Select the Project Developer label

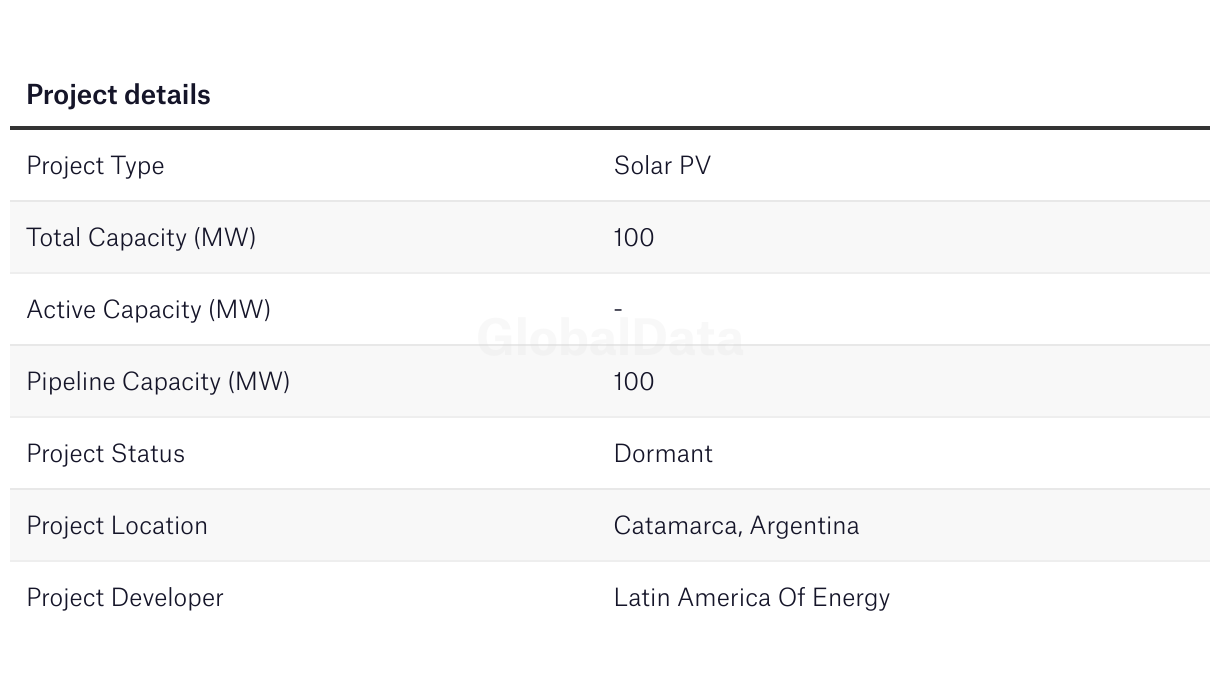pos(125,598)
